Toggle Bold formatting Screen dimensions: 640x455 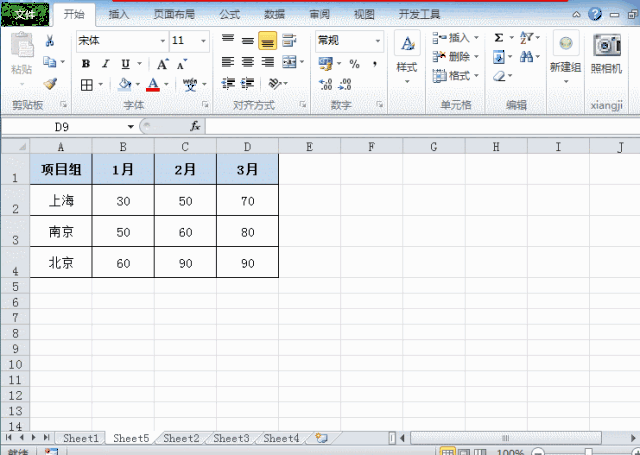86,64
